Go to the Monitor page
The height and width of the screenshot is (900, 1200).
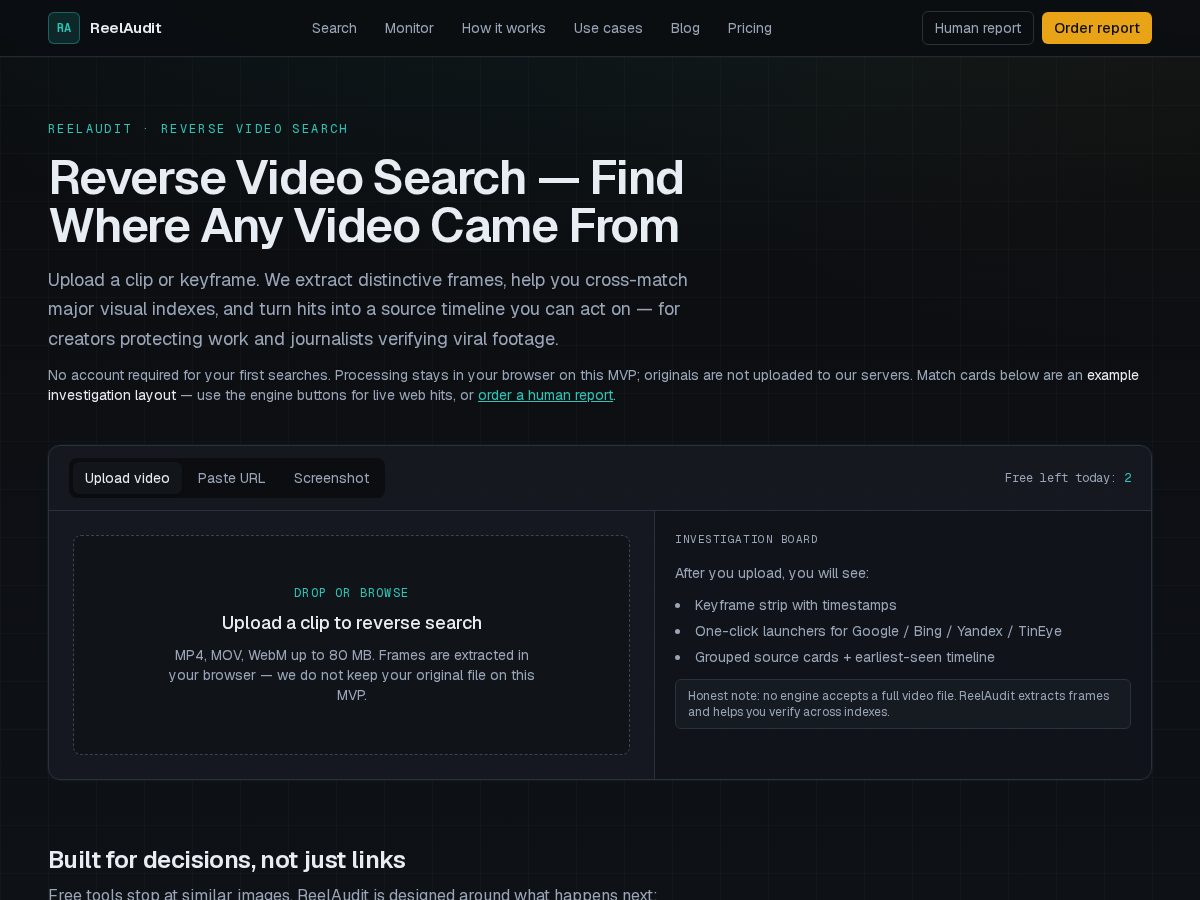(409, 28)
